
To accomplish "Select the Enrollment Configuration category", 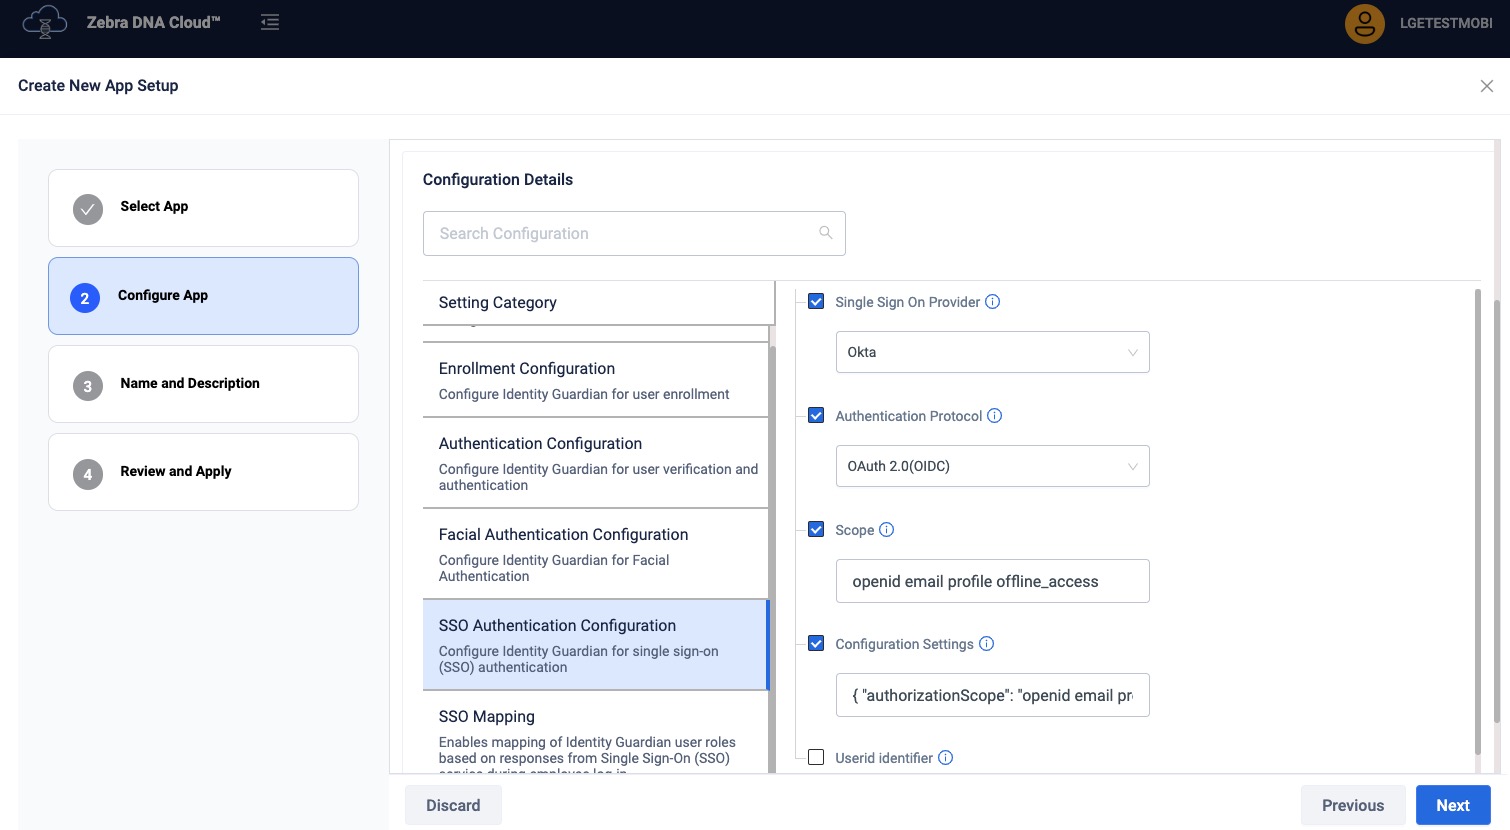I will coord(595,380).
